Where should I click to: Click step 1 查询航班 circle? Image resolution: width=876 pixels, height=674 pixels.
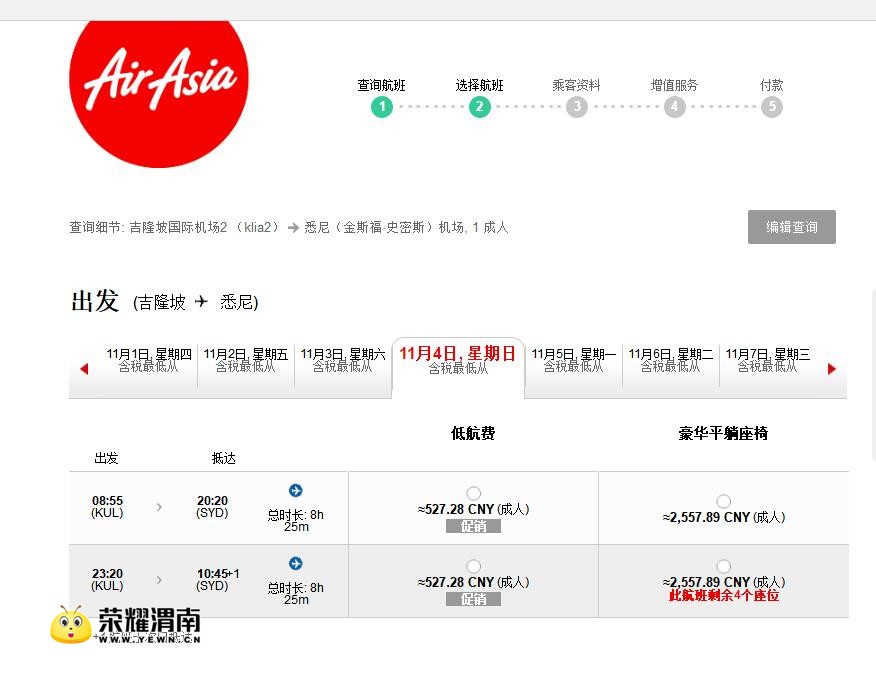pos(382,107)
